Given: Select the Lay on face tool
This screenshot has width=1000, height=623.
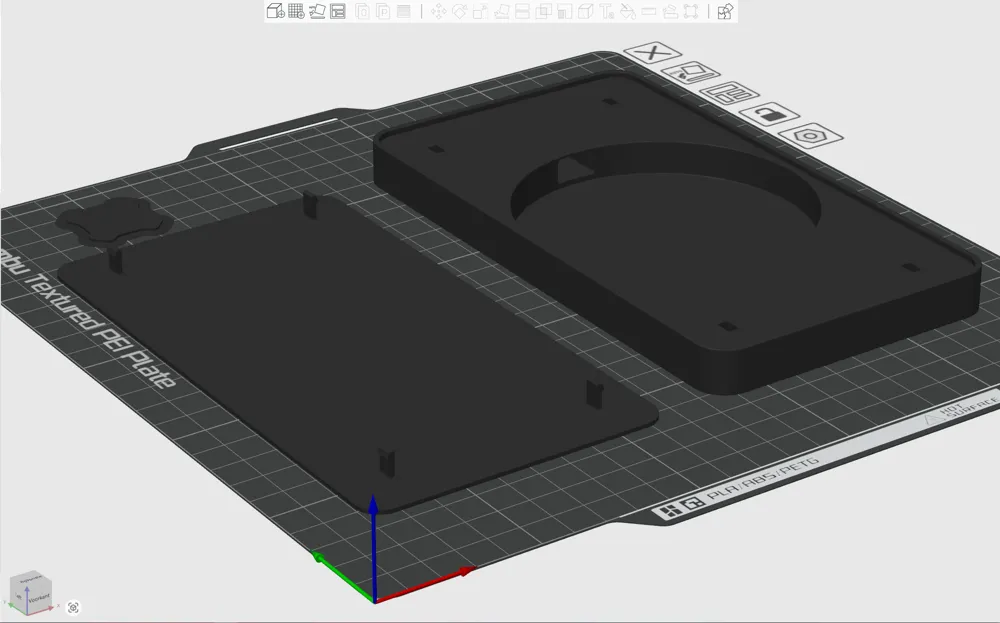Looking at the screenshot, I should 501,11.
